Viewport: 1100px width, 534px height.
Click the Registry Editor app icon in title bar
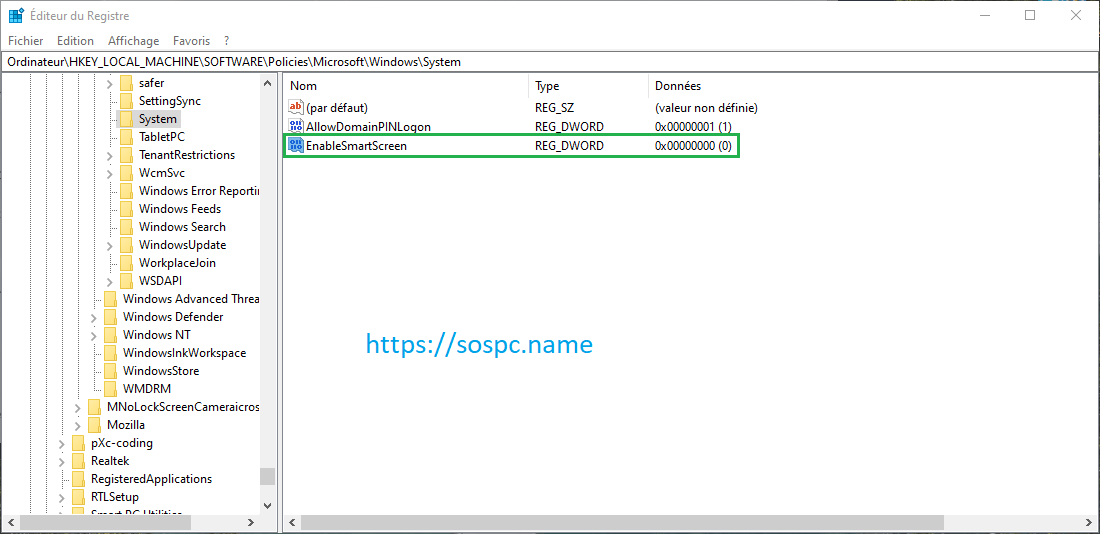(x=16, y=16)
